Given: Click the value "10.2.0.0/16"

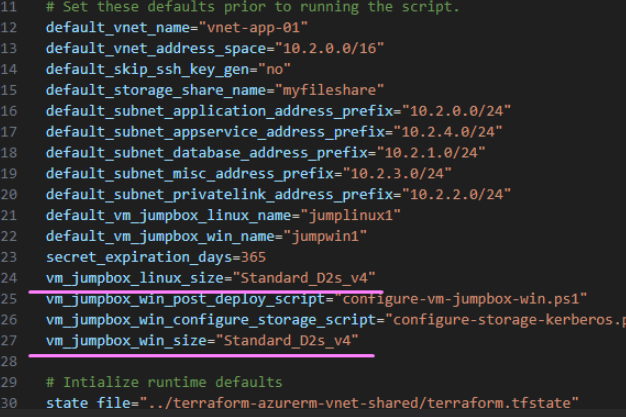Looking at the screenshot, I should click(x=329, y=48).
